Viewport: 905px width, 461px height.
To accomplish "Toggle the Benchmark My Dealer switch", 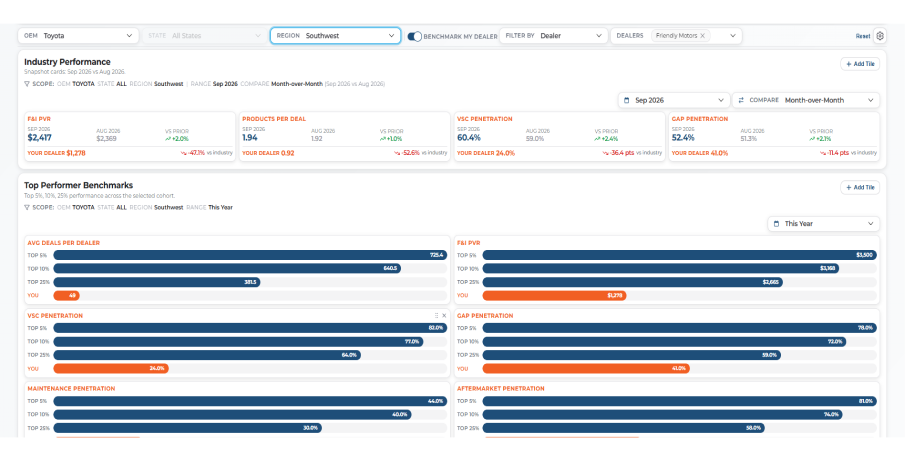I will 414,36.
